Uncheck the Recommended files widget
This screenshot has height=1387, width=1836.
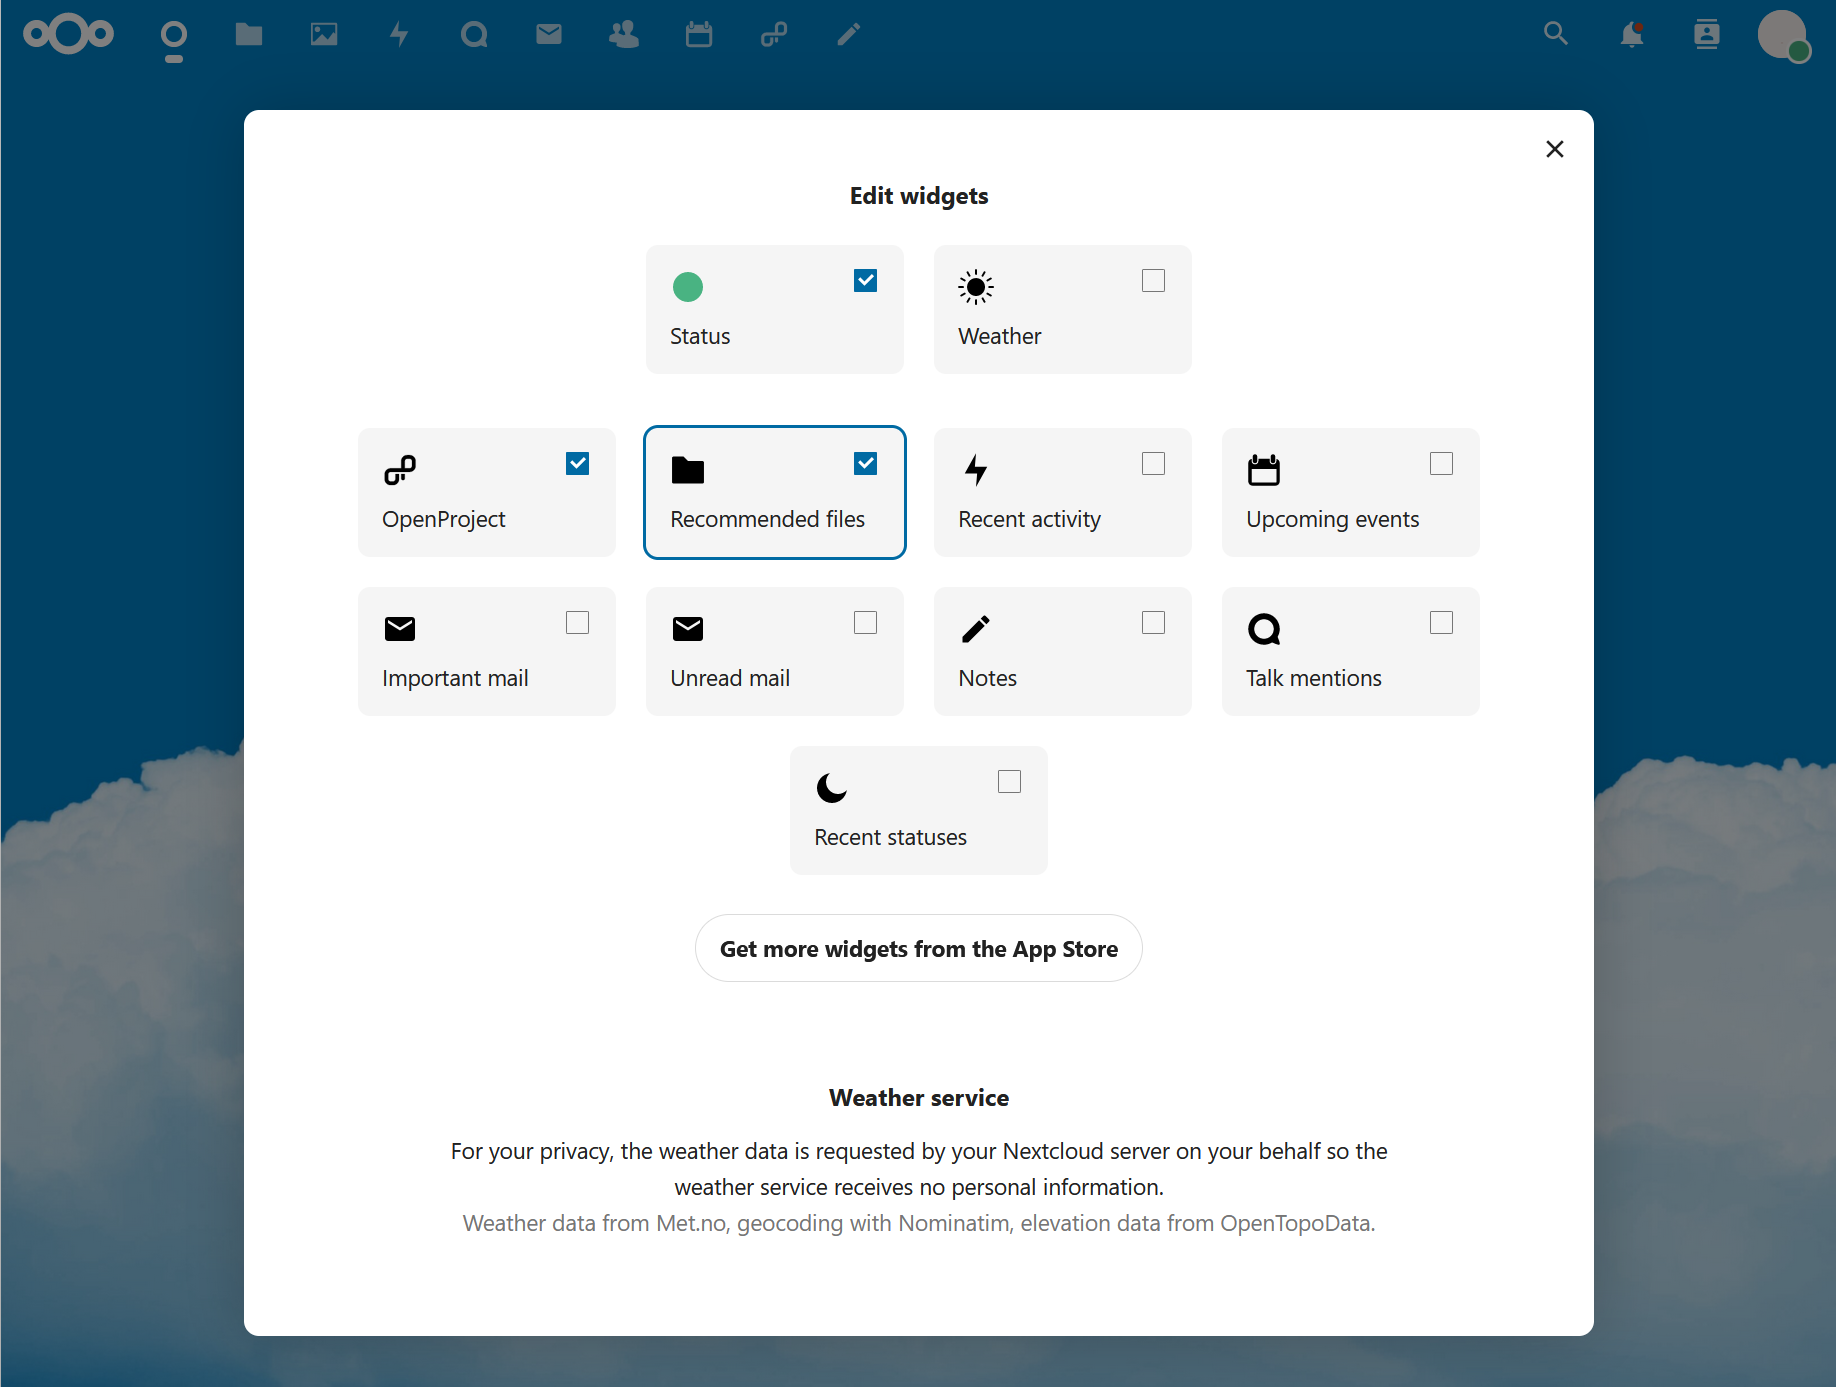pyautogui.click(x=865, y=463)
